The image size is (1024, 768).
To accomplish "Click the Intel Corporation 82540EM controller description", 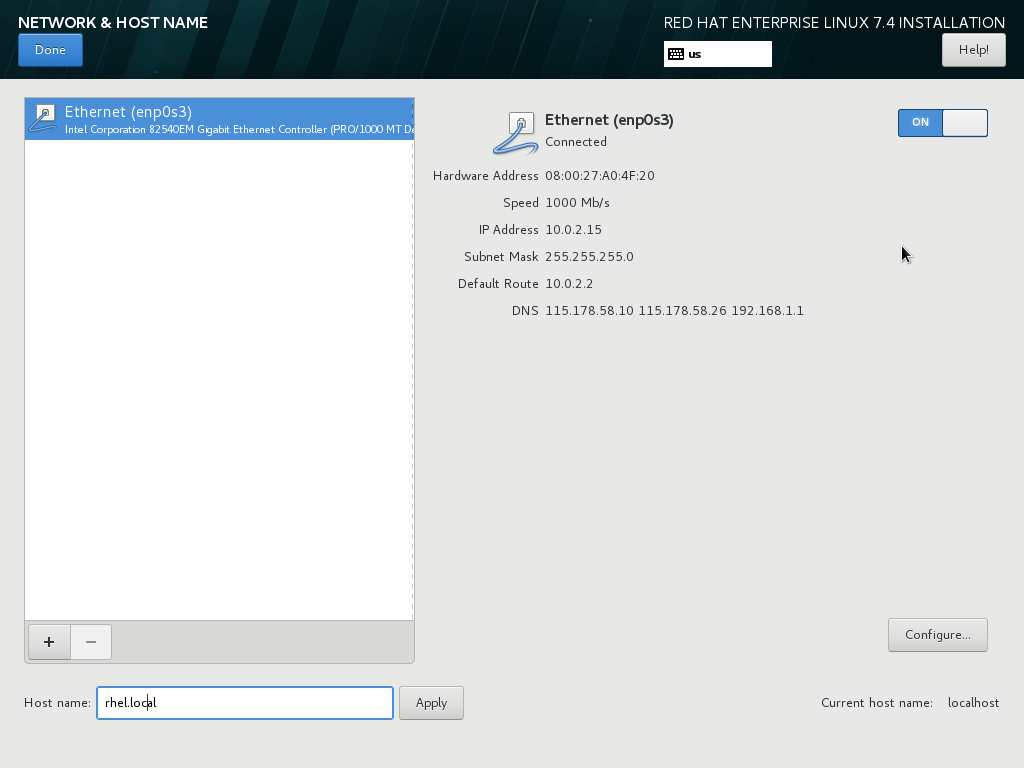I will (239, 129).
